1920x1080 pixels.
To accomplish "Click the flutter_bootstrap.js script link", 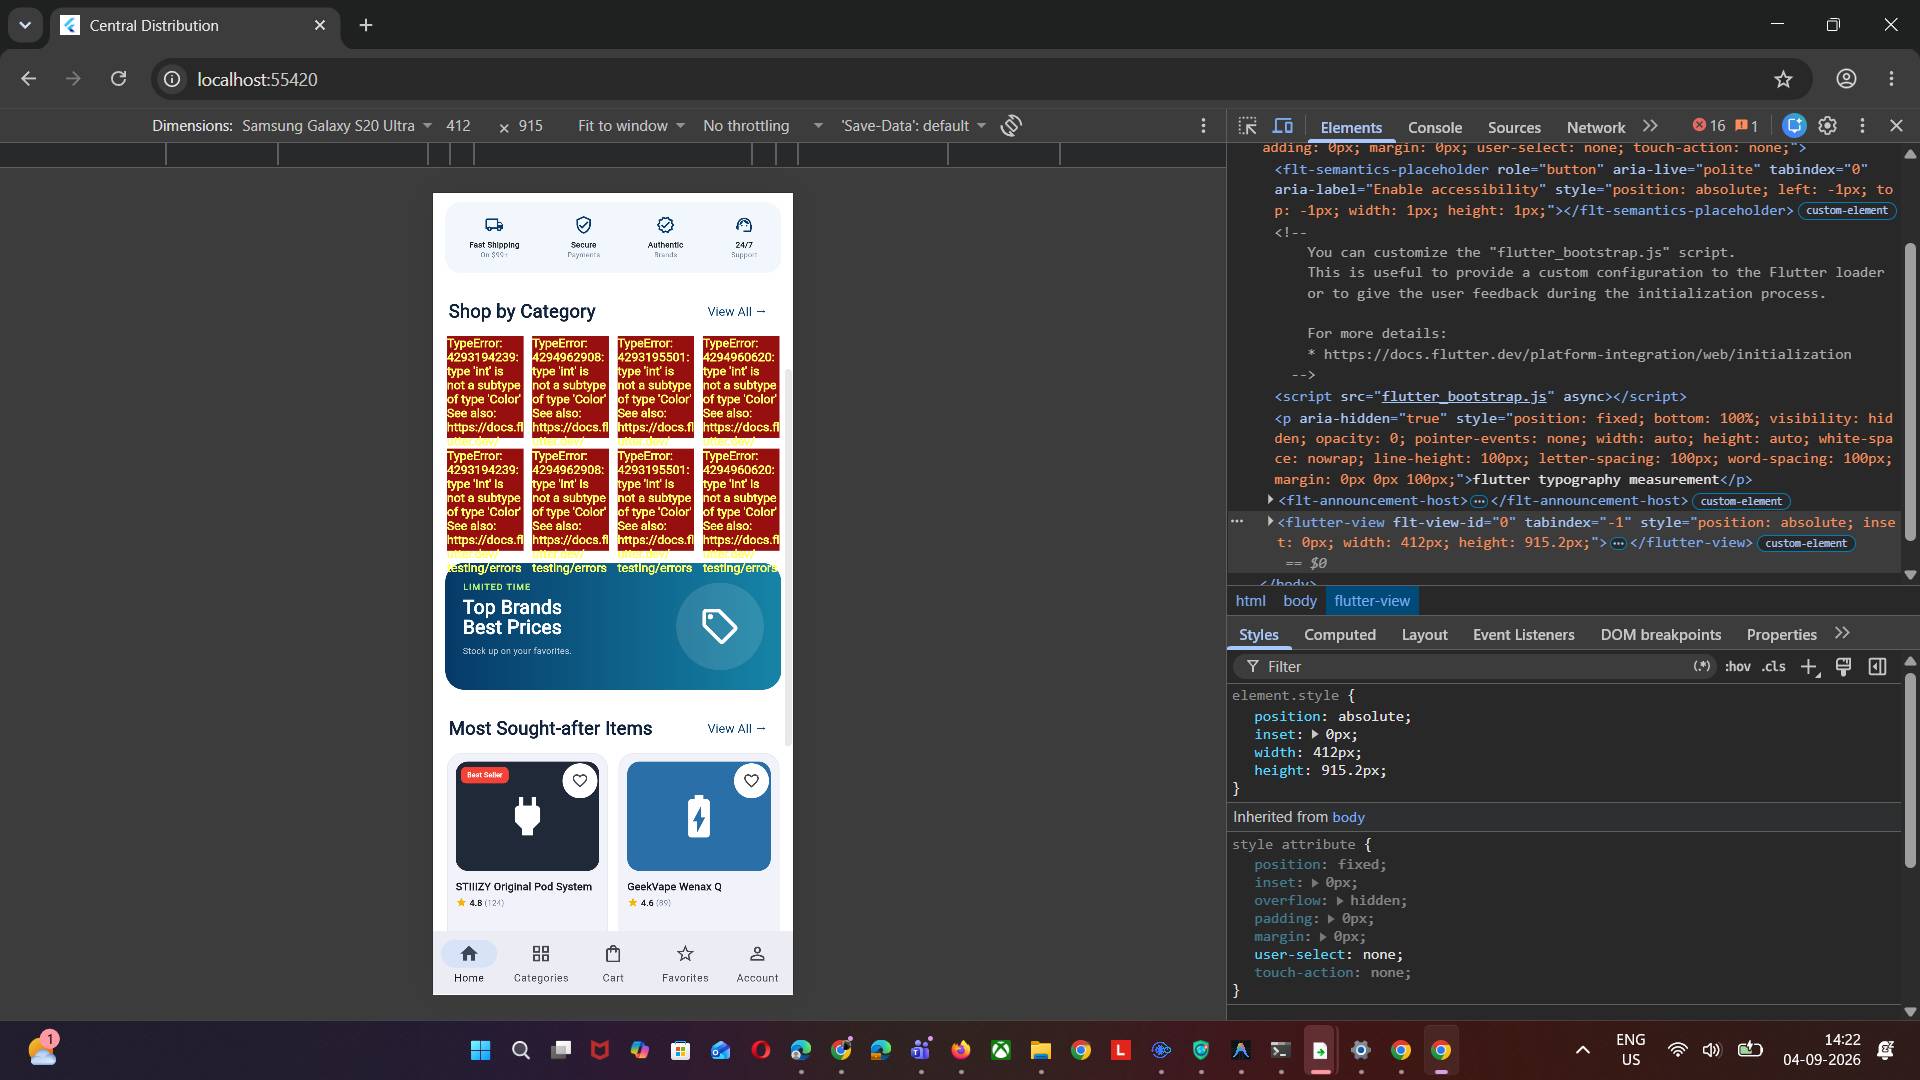I will [1463, 397].
